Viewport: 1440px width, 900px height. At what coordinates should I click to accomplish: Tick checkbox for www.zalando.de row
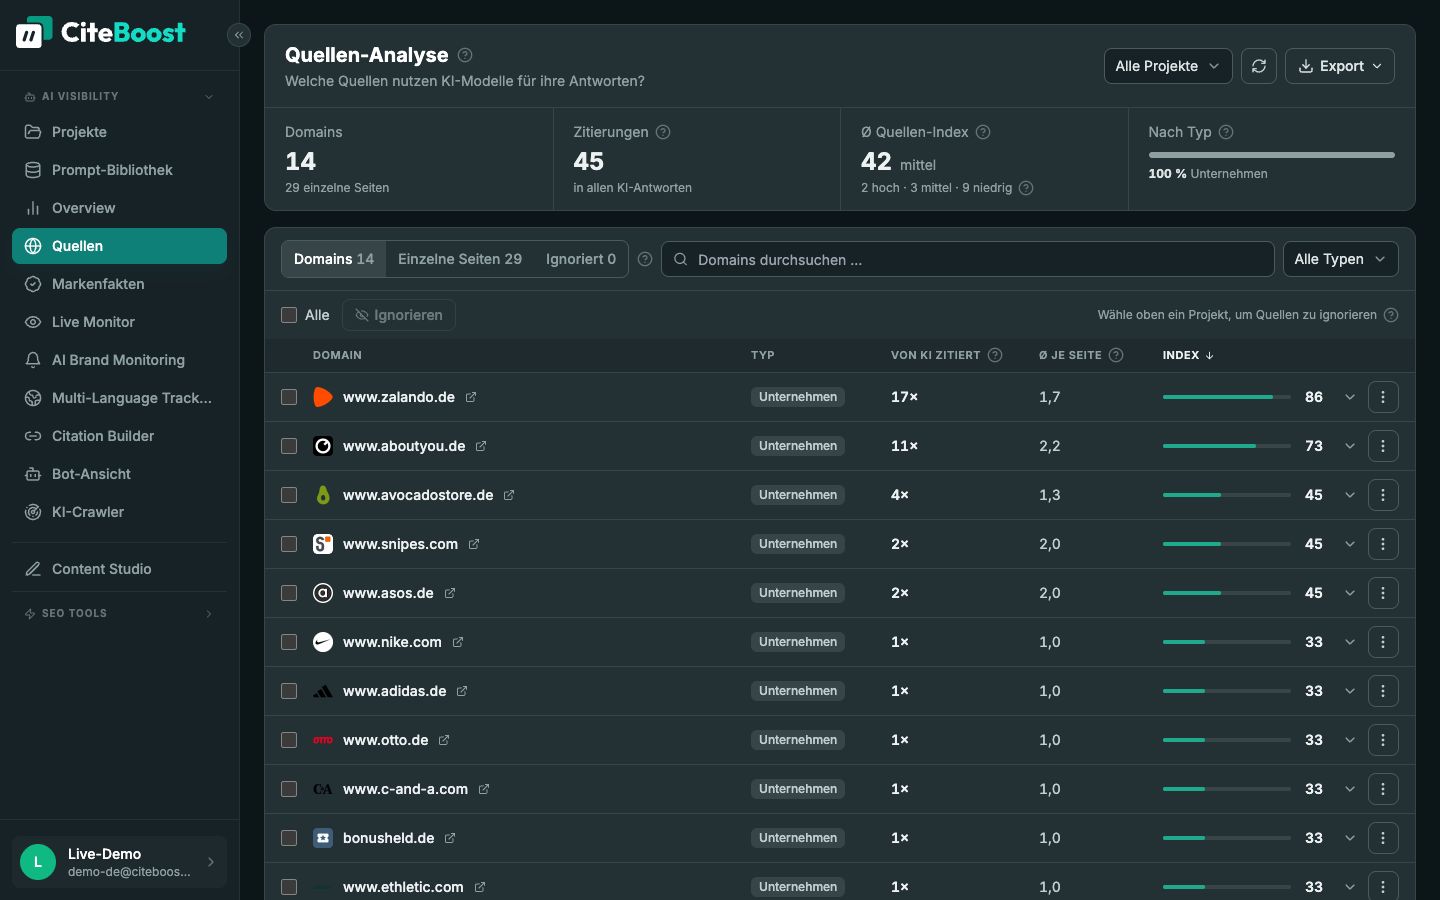tap(289, 397)
